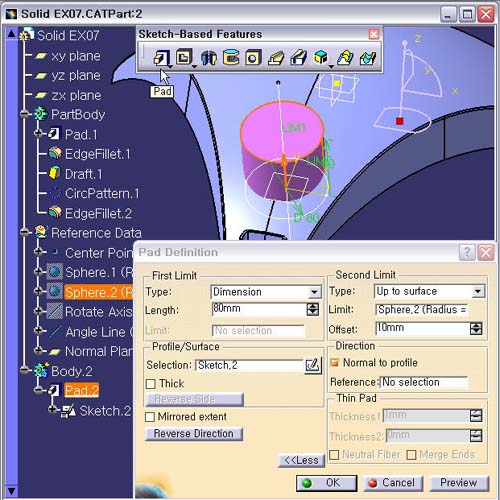This screenshot has height=500, width=500.
Task: Open First Limit Type dropdown
Action: 314,292
